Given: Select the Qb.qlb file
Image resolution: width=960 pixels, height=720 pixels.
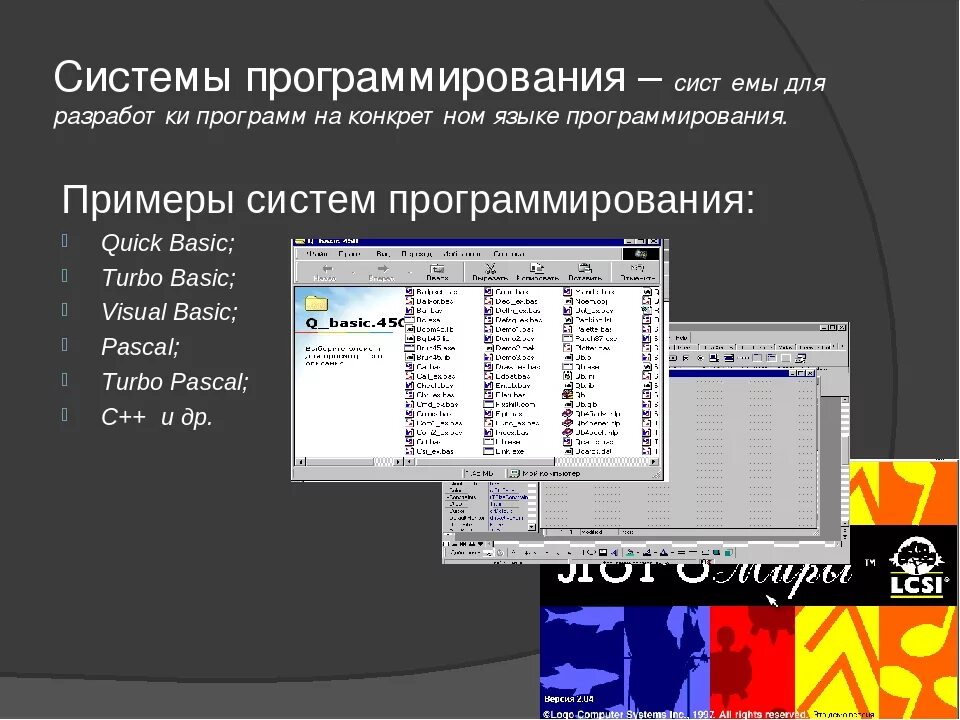Looking at the screenshot, I should (x=580, y=404).
